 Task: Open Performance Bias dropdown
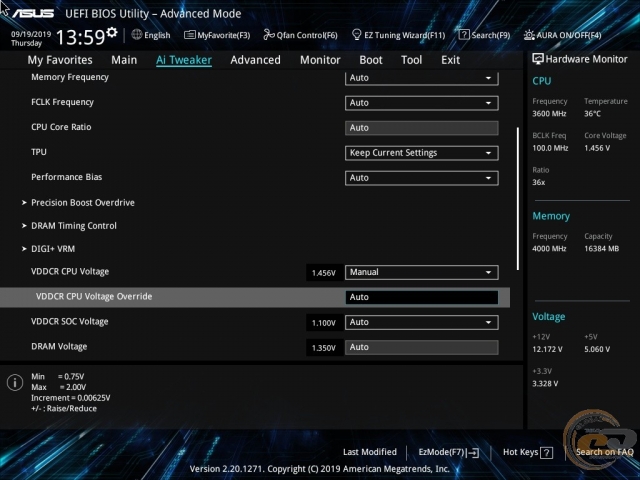(x=421, y=178)
